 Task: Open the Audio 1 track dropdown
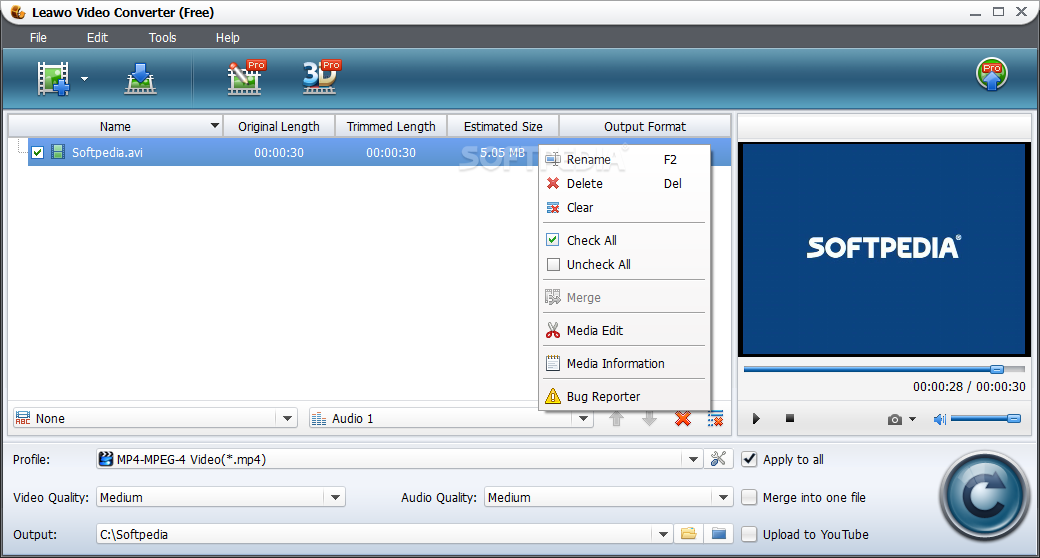(x=583, y=419)
